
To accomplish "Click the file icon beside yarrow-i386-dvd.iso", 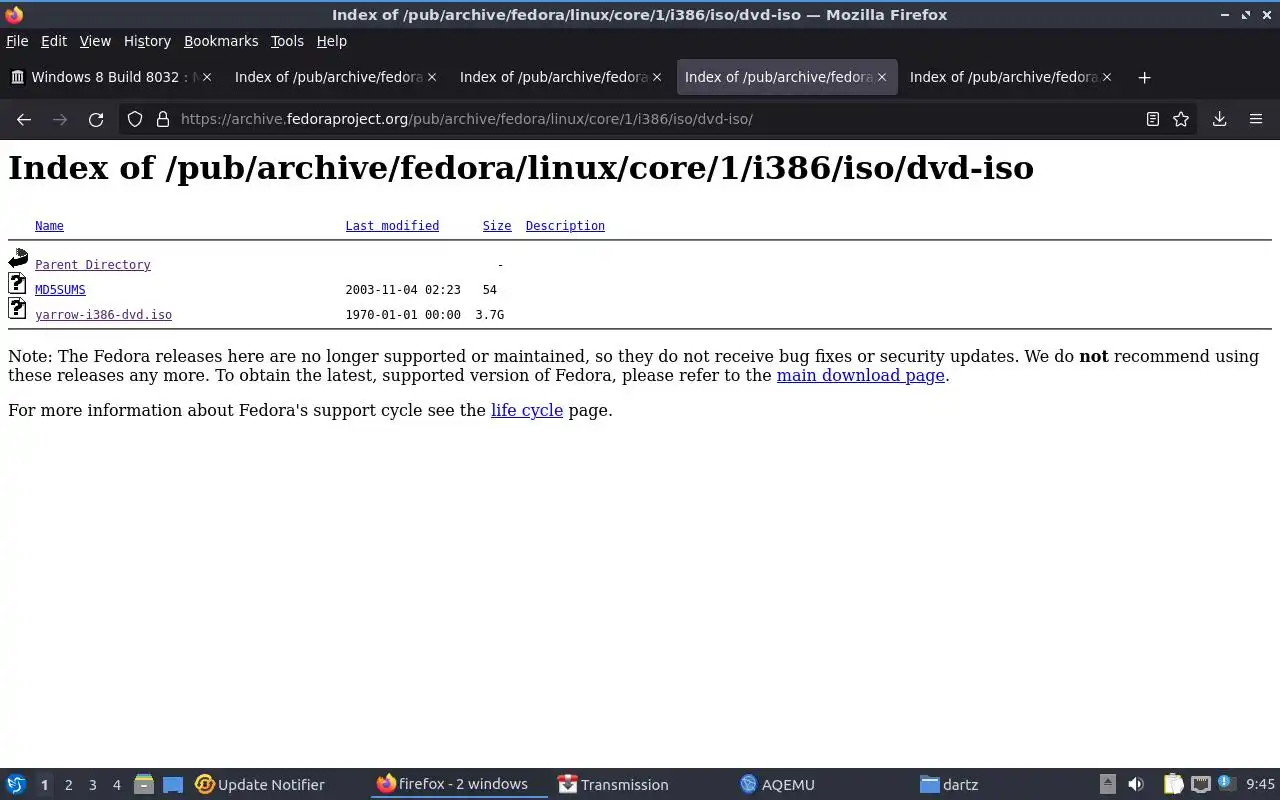I will (x=17, y=309).
